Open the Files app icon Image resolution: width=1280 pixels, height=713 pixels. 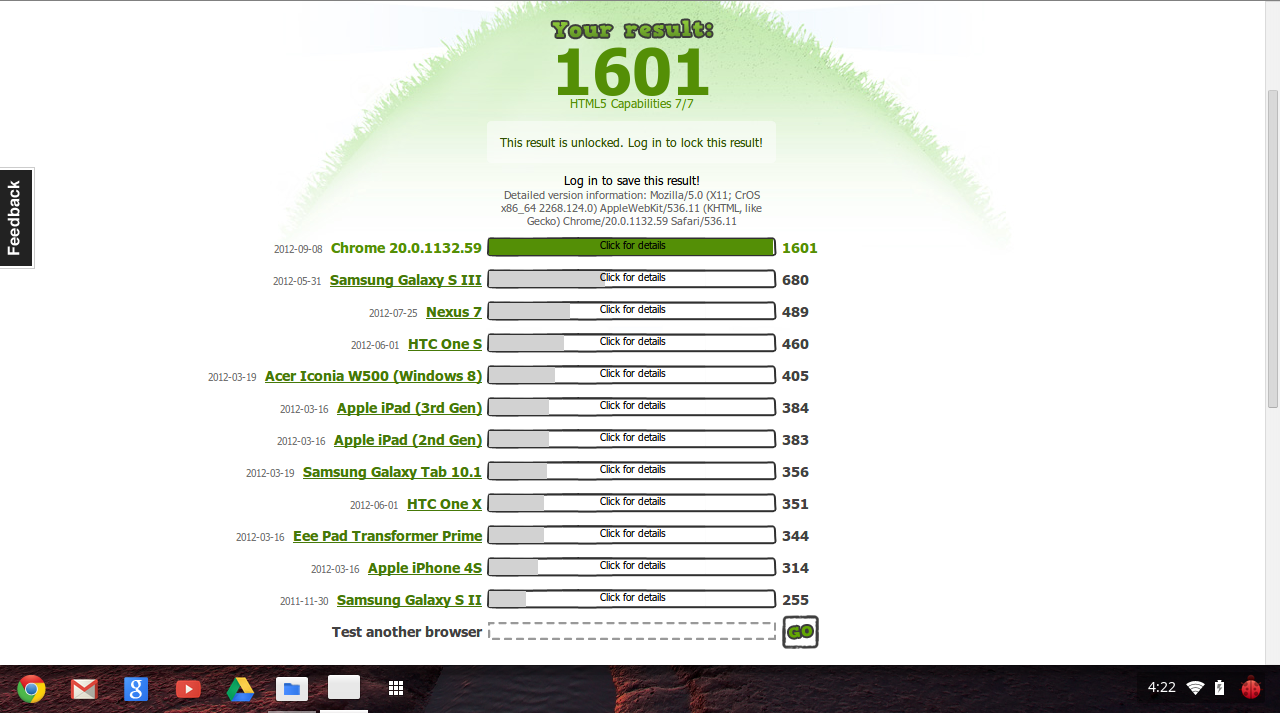click(x=292, y=688)
